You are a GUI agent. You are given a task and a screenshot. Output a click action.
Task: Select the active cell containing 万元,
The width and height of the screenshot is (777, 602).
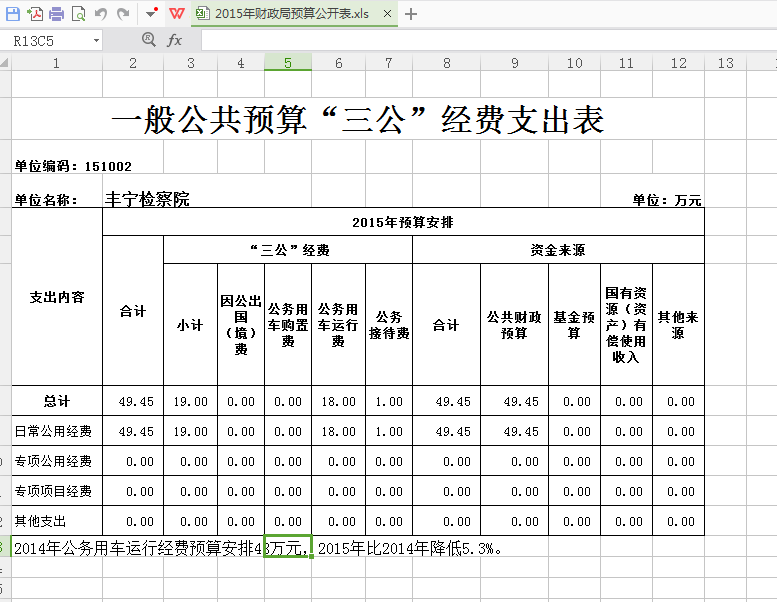288,547
